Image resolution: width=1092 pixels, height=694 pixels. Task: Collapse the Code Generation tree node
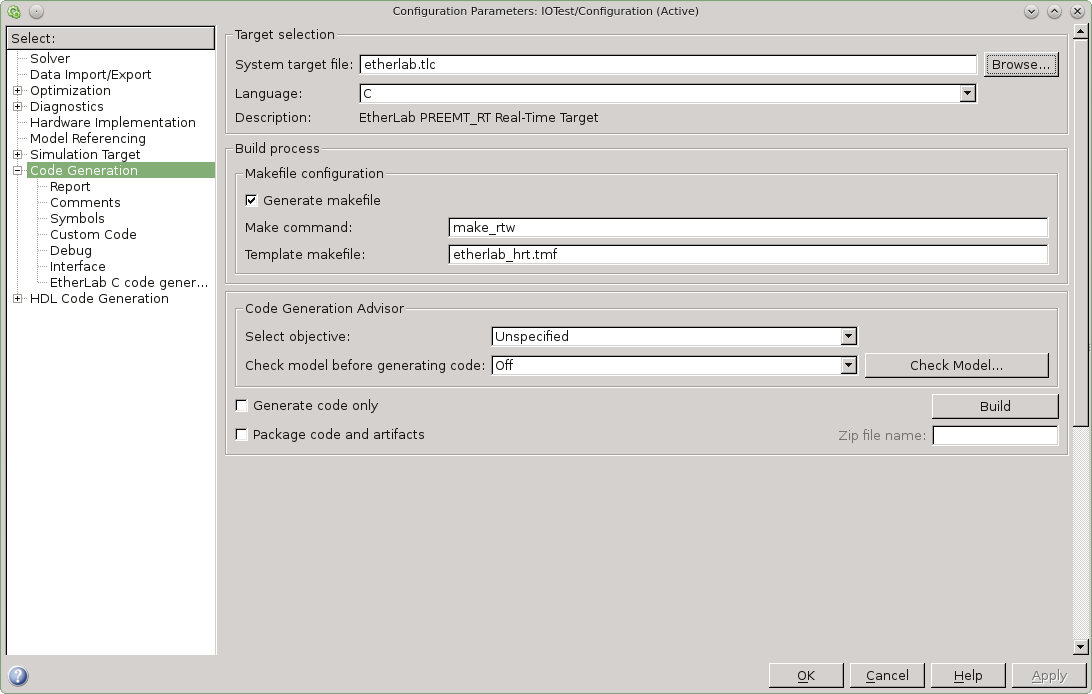pos(17,171)
